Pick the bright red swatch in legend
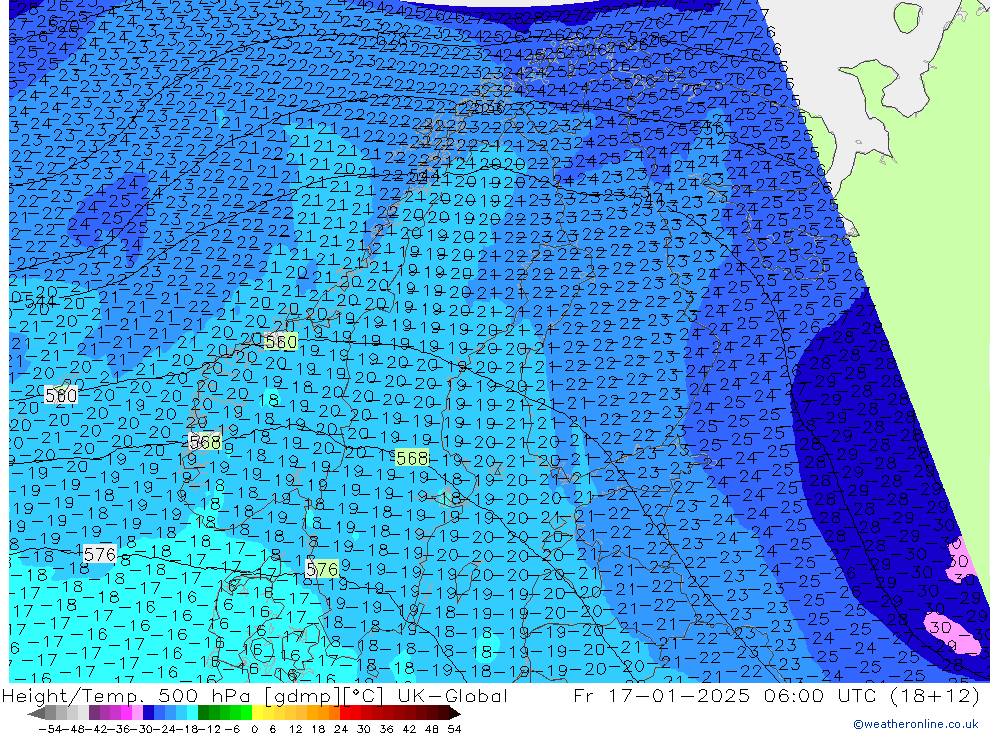The image size is (1000, 733). pos(345,713)
